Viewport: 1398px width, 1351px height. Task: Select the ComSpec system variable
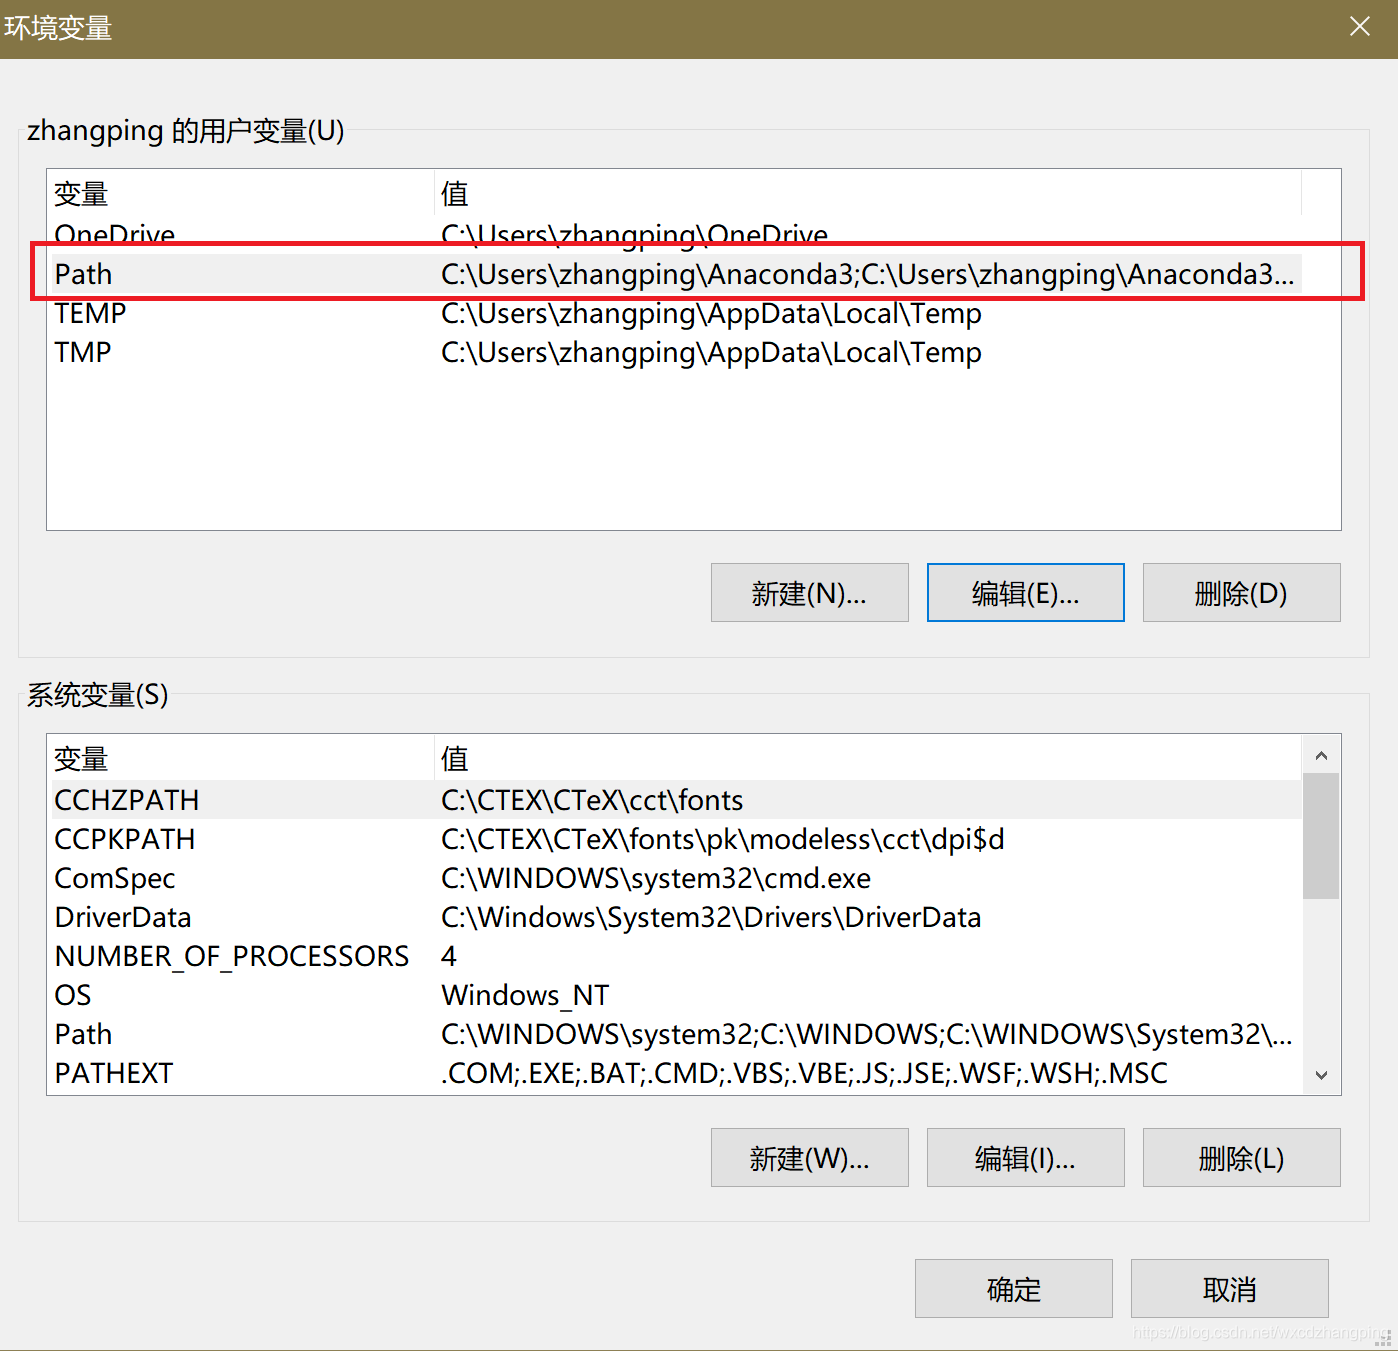pyautogui.click(x=675, y=878)
